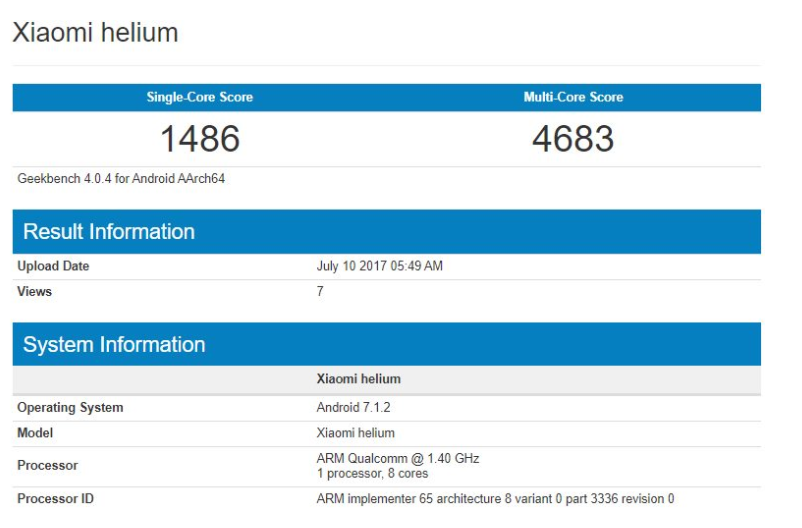
Task: Select the ARM Qualcomm @ 1.40 GHz text
Action: point(398,458)
